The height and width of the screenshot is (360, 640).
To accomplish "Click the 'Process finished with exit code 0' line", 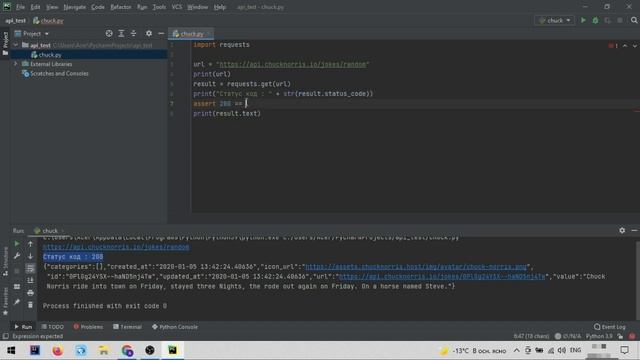I will tap(104, 306).
